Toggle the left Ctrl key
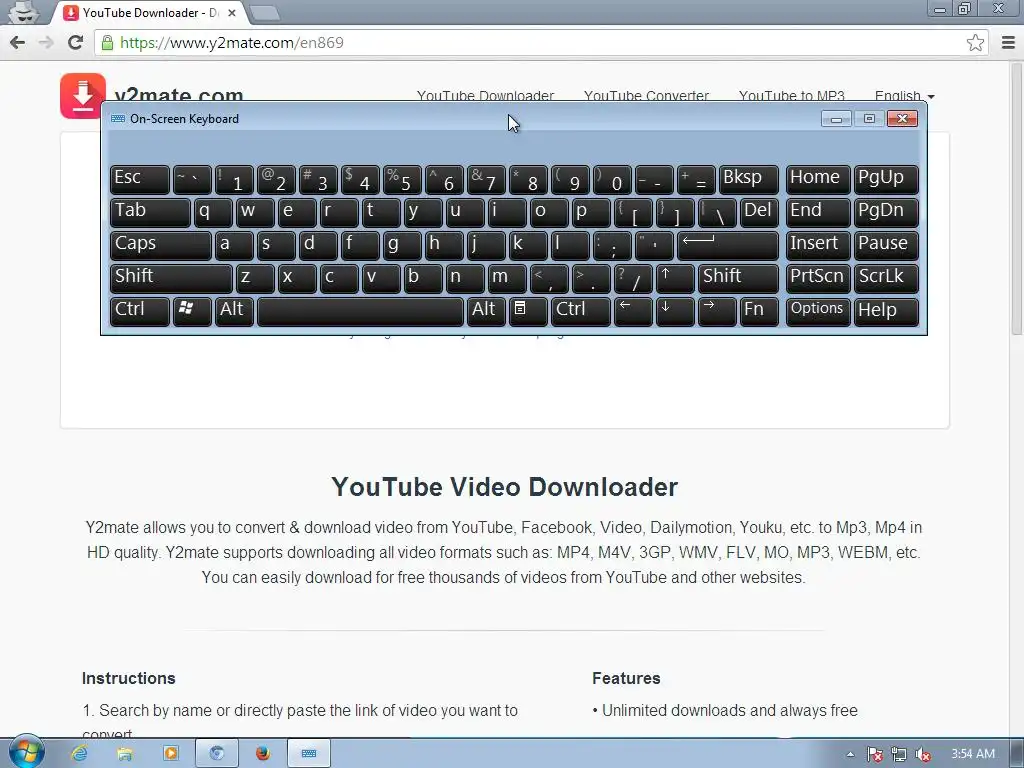1024x768 pixels. point(140,311)
